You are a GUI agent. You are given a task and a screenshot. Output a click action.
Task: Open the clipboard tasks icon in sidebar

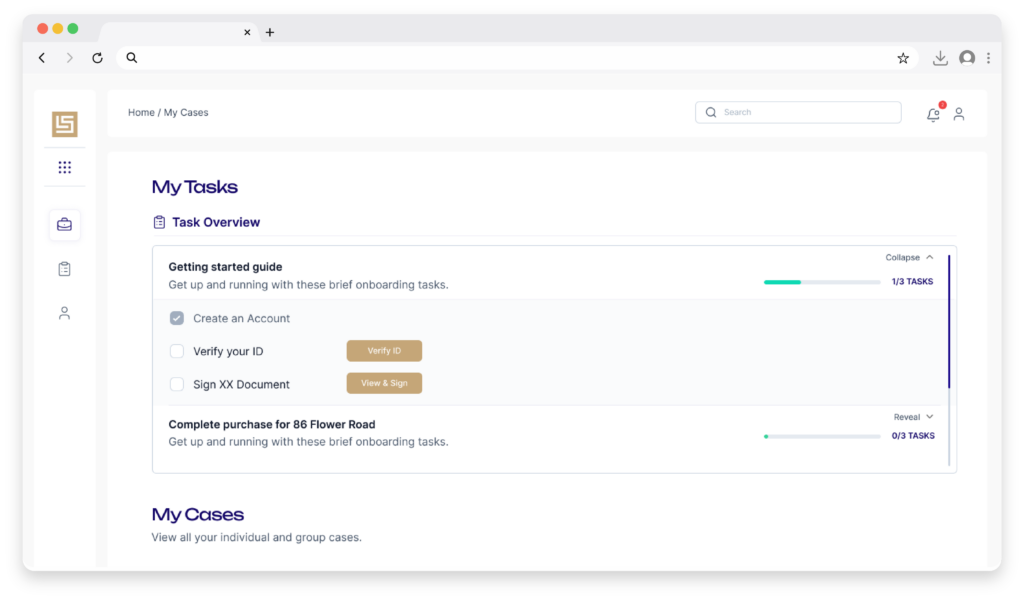(65, 269)
